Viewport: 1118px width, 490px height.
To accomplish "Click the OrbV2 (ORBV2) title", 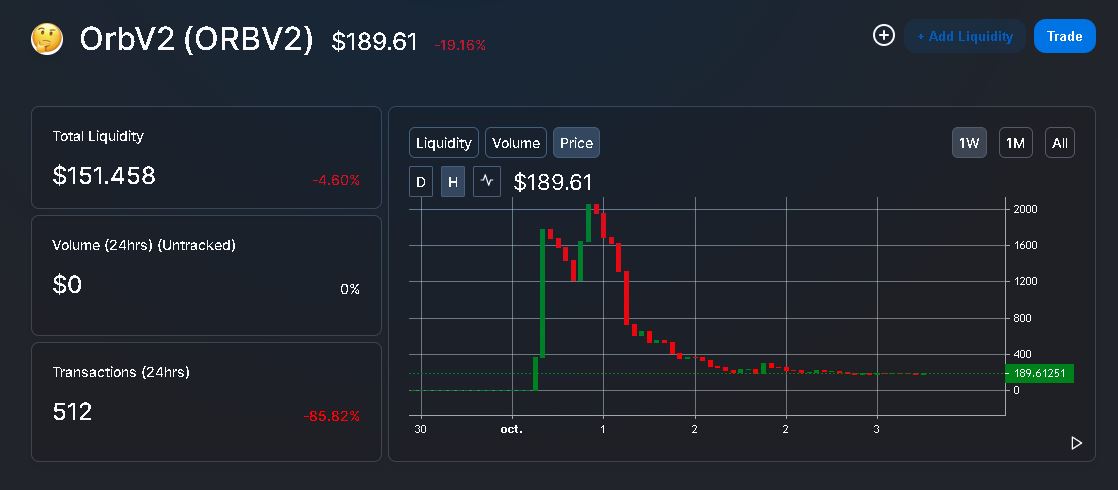I will (x=196, y=40).
